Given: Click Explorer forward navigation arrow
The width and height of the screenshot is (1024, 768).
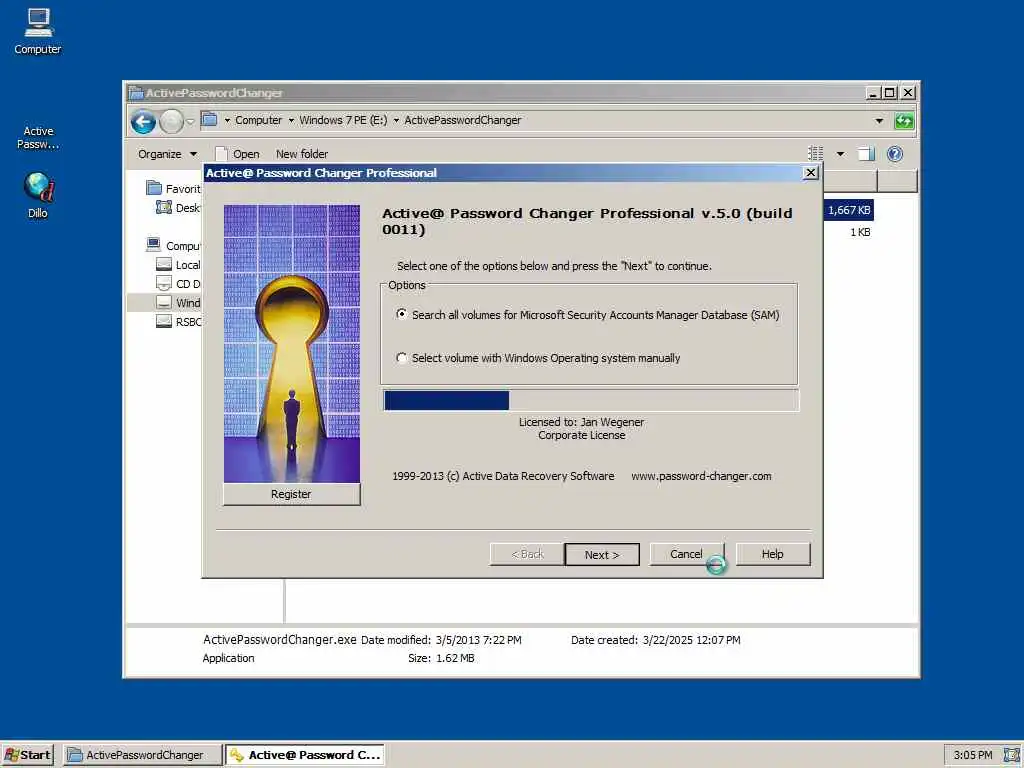Looking at the screenshot, I should coord(171,121).
